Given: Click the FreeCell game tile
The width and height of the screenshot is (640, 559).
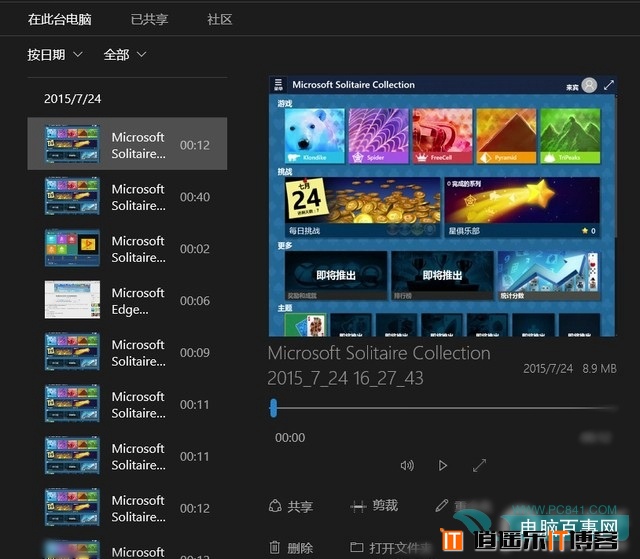Looking at the screenshot, I should point(442,136).
